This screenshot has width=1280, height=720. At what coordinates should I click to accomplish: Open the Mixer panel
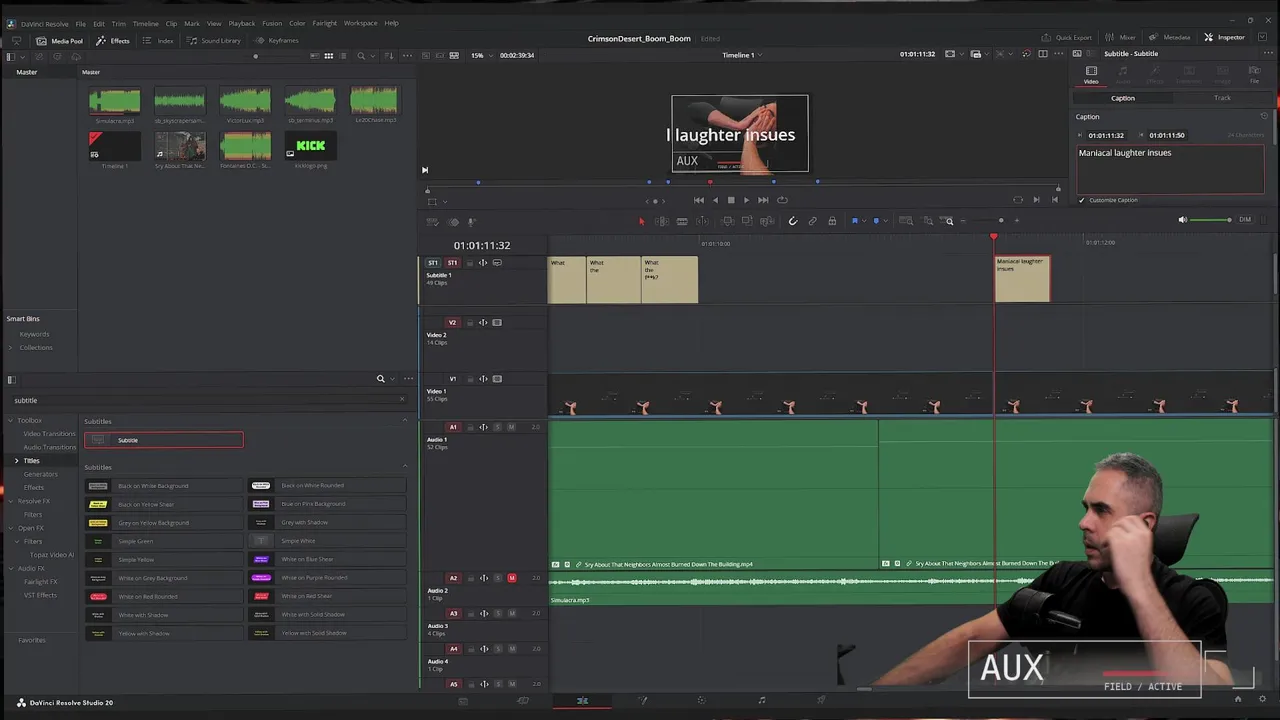[x=1120, y=37]
